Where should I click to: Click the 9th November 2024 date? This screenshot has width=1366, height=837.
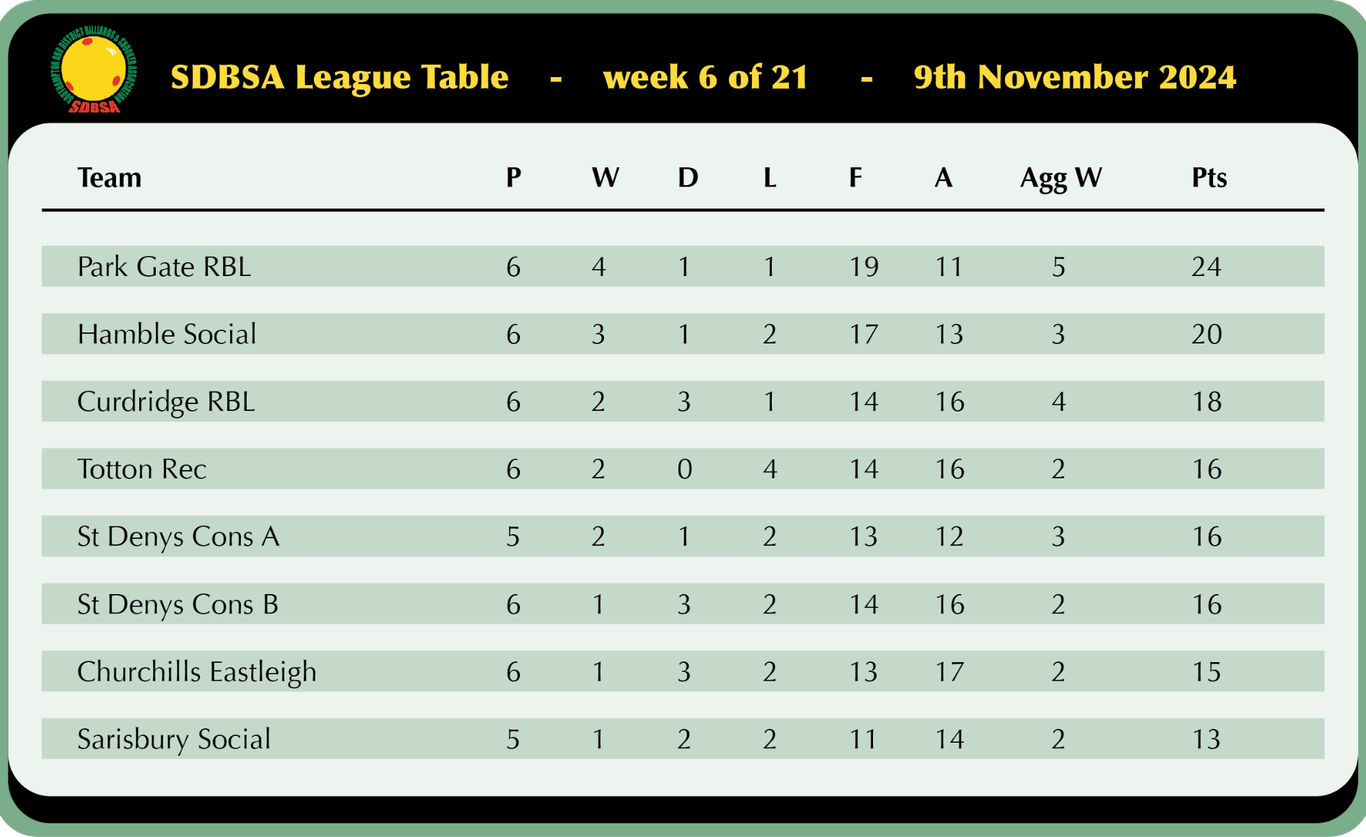[1075, 77]
